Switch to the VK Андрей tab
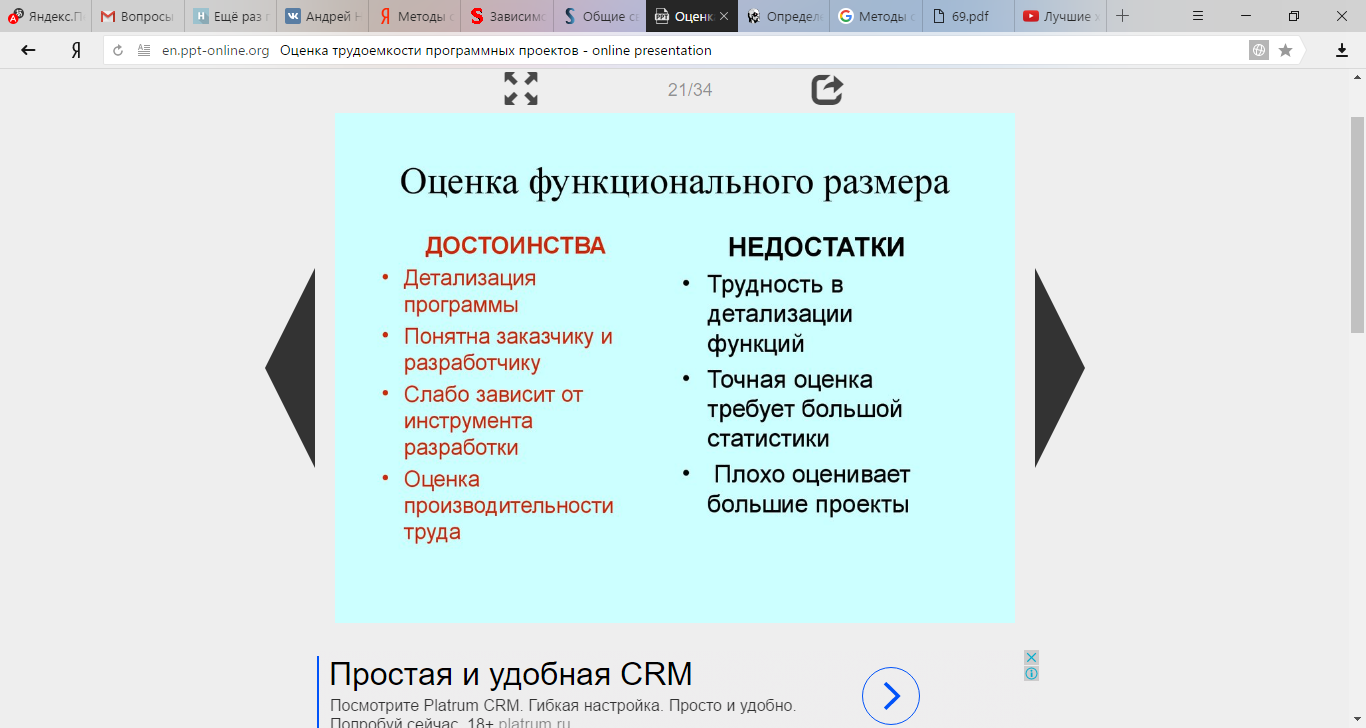 point(323,16)
